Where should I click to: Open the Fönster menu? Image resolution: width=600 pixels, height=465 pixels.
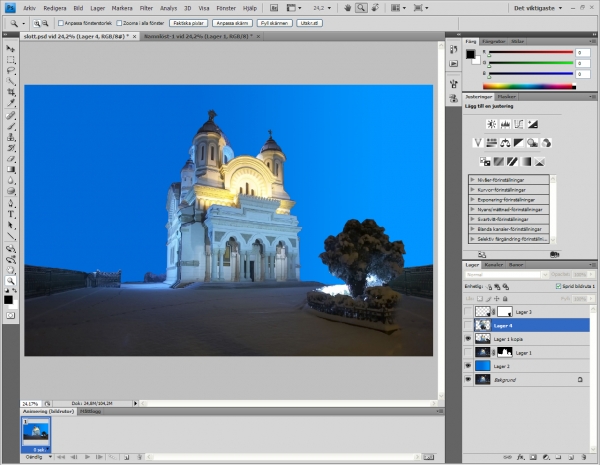pos(226,8)
